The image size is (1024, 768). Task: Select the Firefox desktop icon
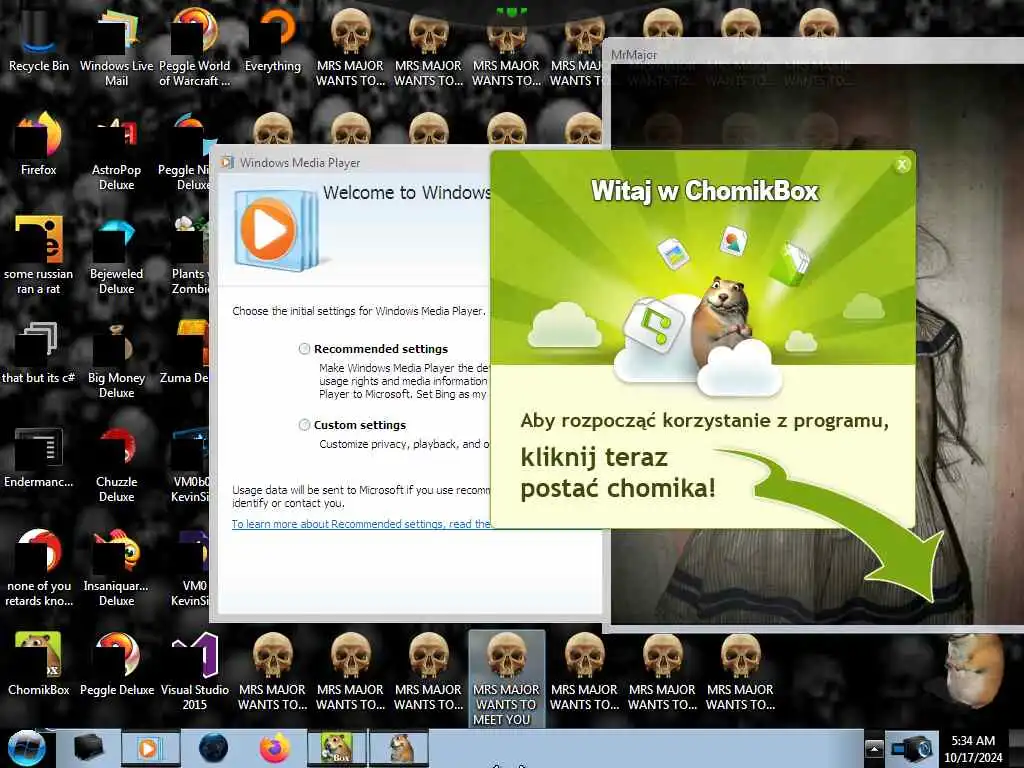click(x=39, y=144)
